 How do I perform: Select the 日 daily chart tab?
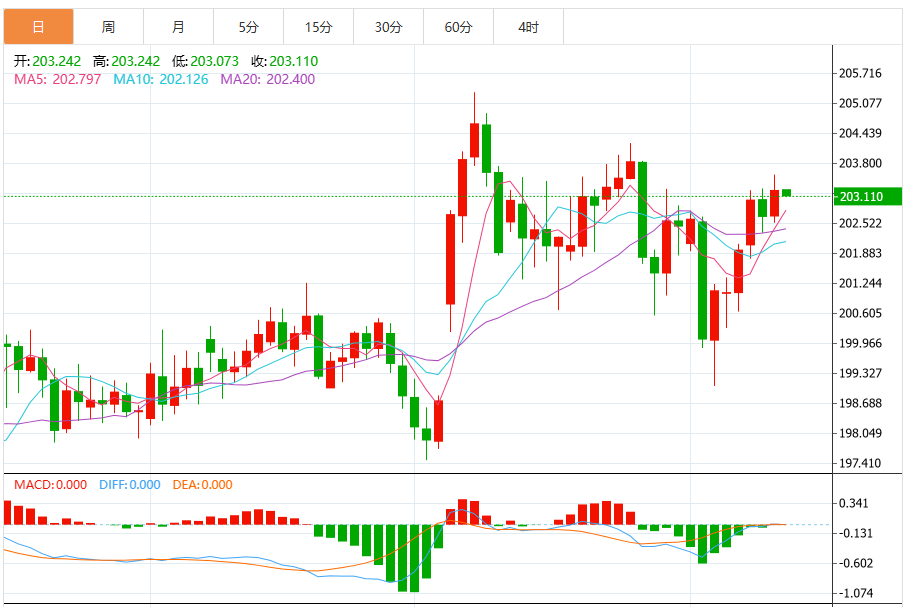[x=38, y=27]
